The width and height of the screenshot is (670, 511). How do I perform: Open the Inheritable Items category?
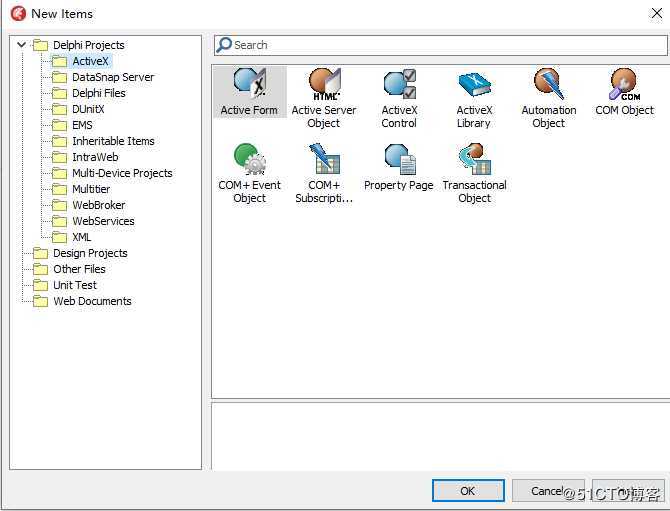(113, 141)
